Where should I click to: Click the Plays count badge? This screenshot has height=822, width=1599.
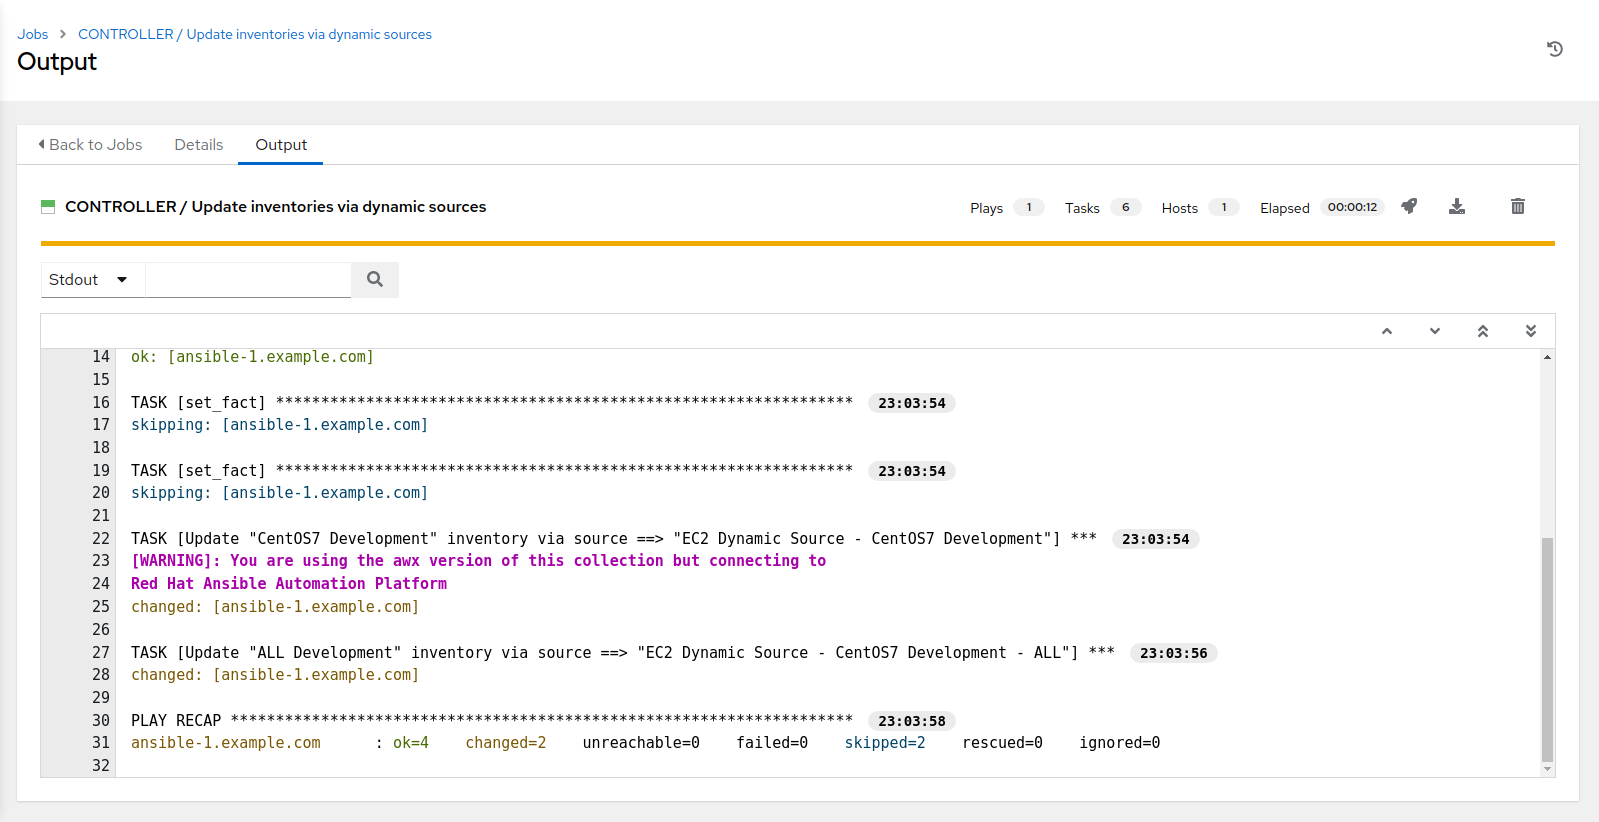pyautogui.click(x=1029, y=207)
